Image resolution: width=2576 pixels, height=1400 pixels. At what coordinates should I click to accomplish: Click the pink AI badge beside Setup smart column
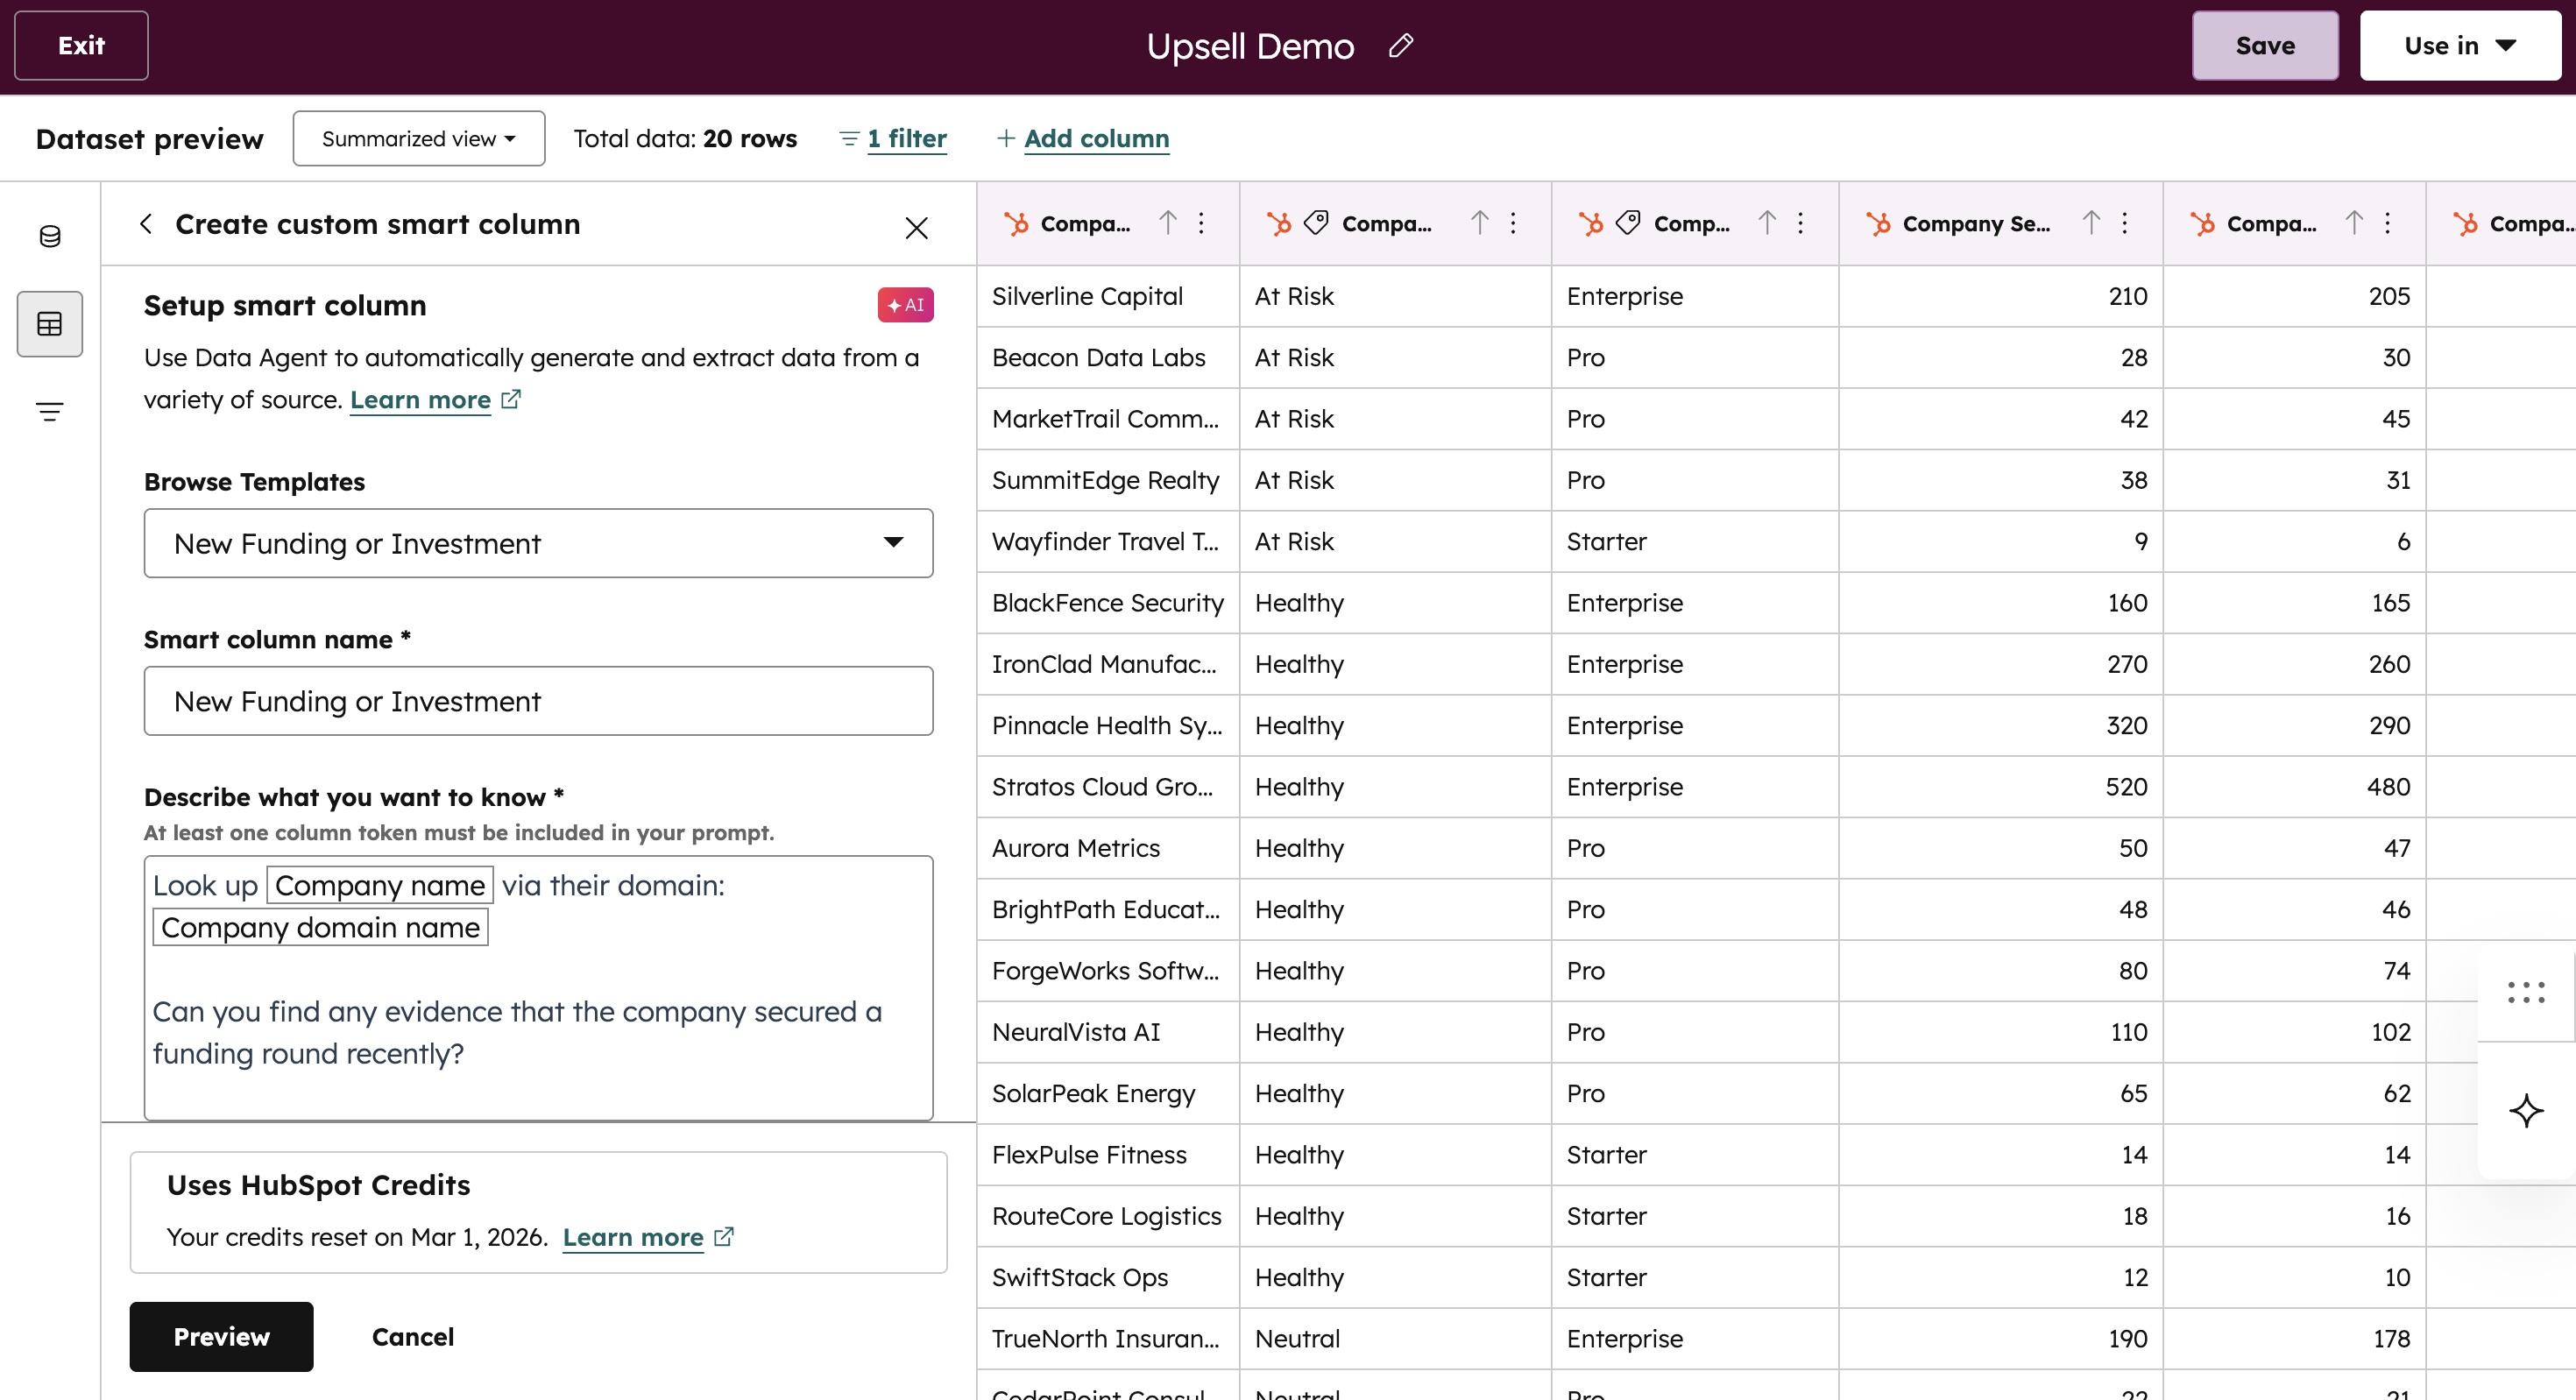904,304
